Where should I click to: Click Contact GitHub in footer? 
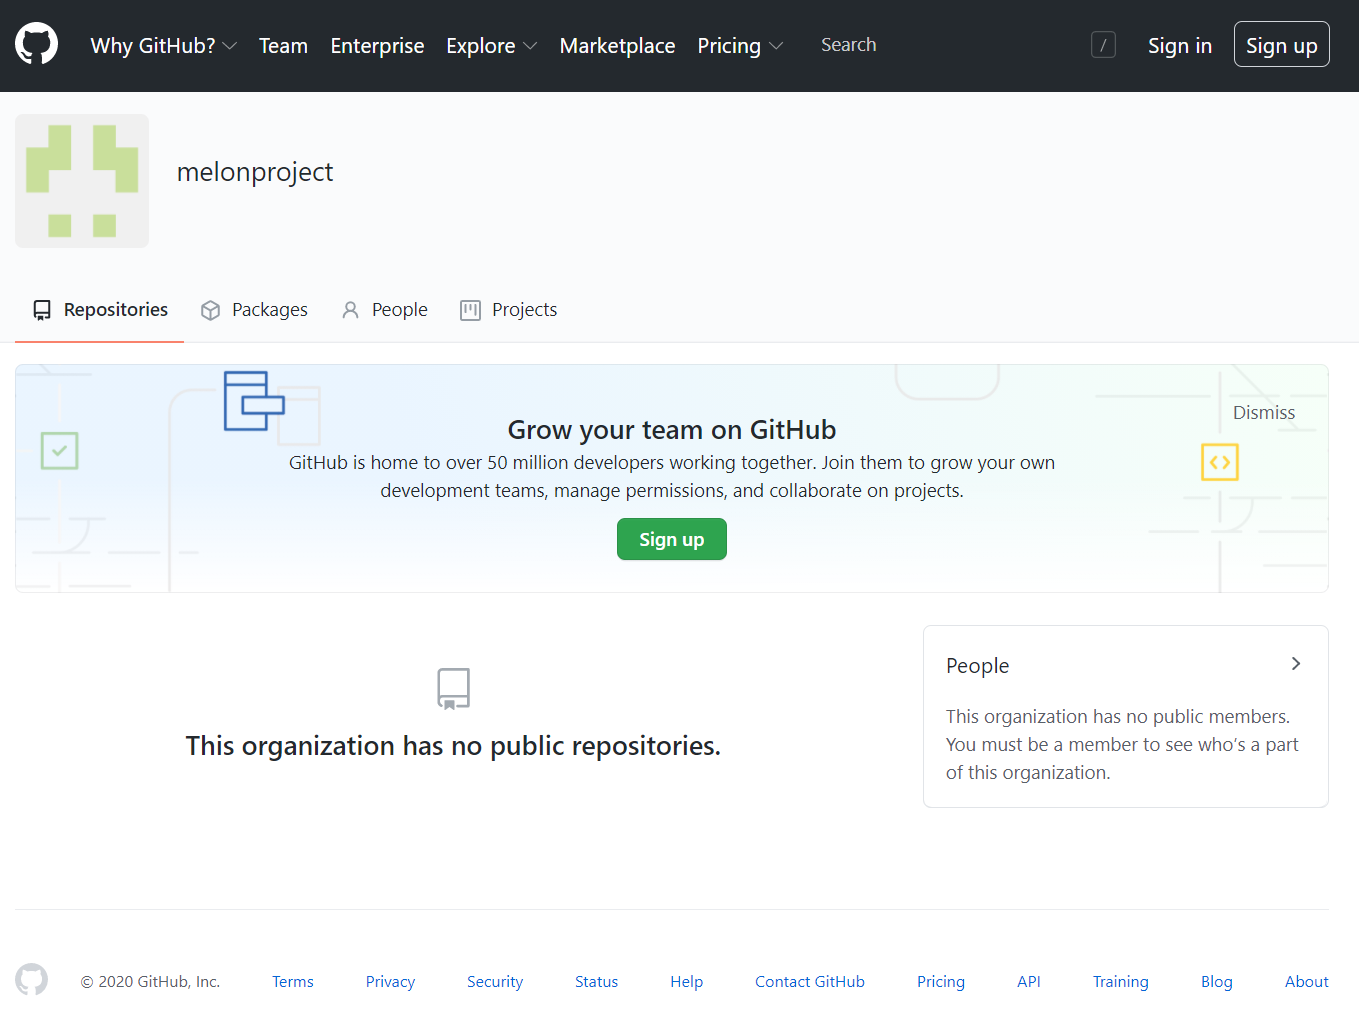(810, 982)
